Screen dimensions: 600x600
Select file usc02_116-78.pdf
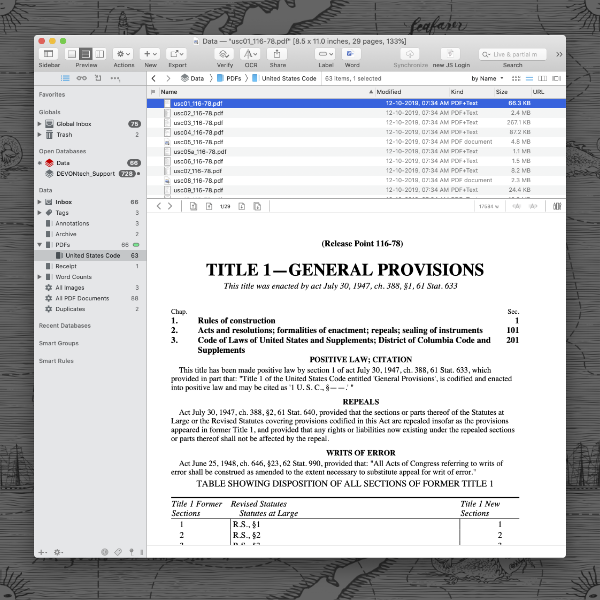click(356, 113)
